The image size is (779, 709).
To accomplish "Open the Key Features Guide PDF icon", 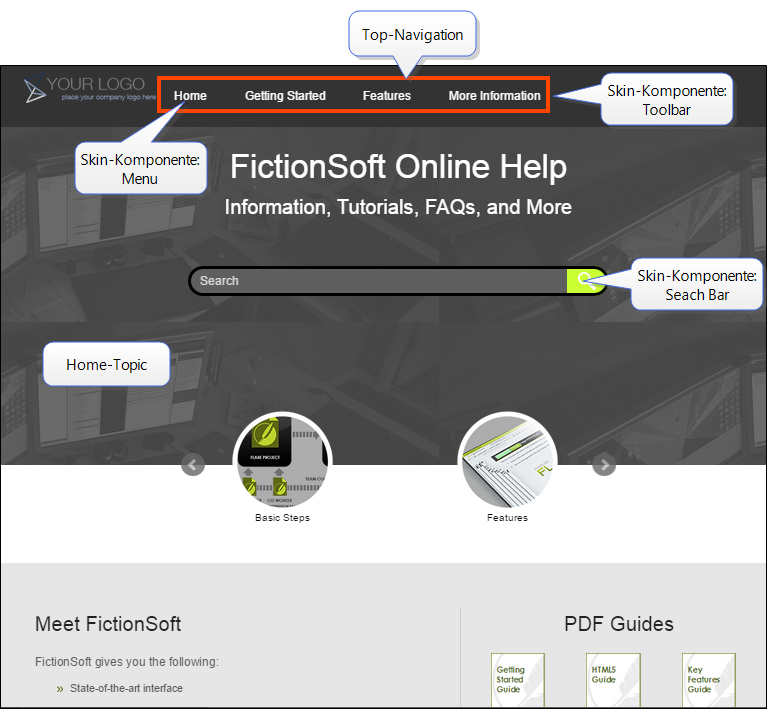I will [708, 680].
